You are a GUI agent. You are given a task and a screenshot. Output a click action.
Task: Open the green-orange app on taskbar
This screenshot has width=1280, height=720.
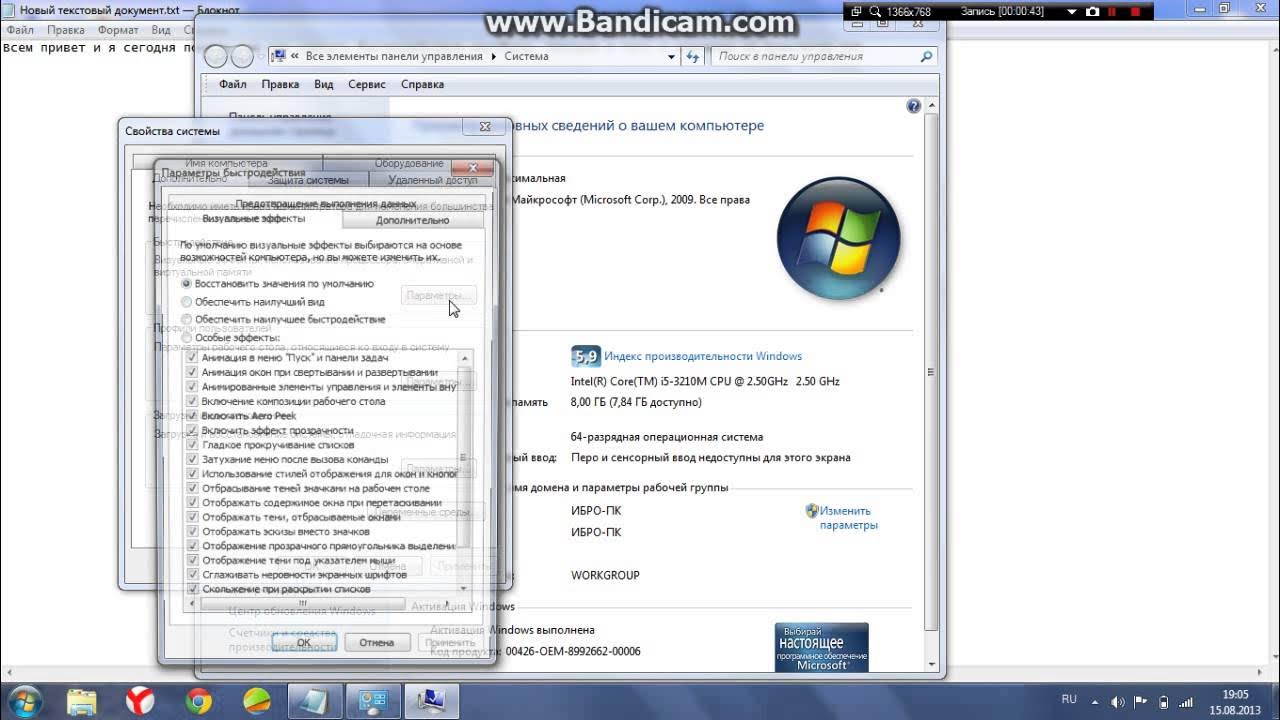pos(257,701)
